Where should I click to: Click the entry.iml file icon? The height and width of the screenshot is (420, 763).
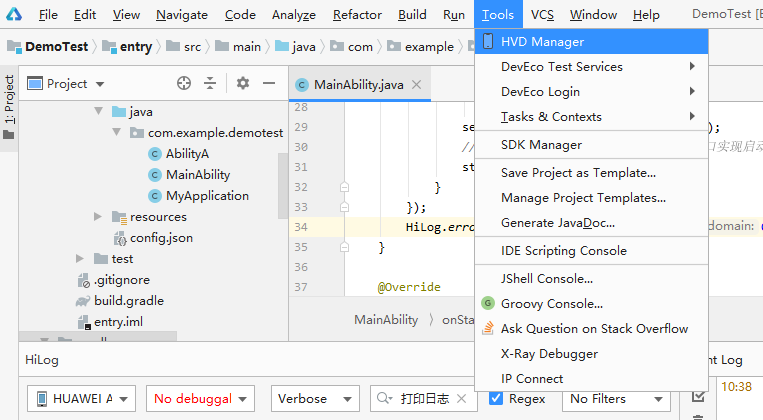point(84,322)
